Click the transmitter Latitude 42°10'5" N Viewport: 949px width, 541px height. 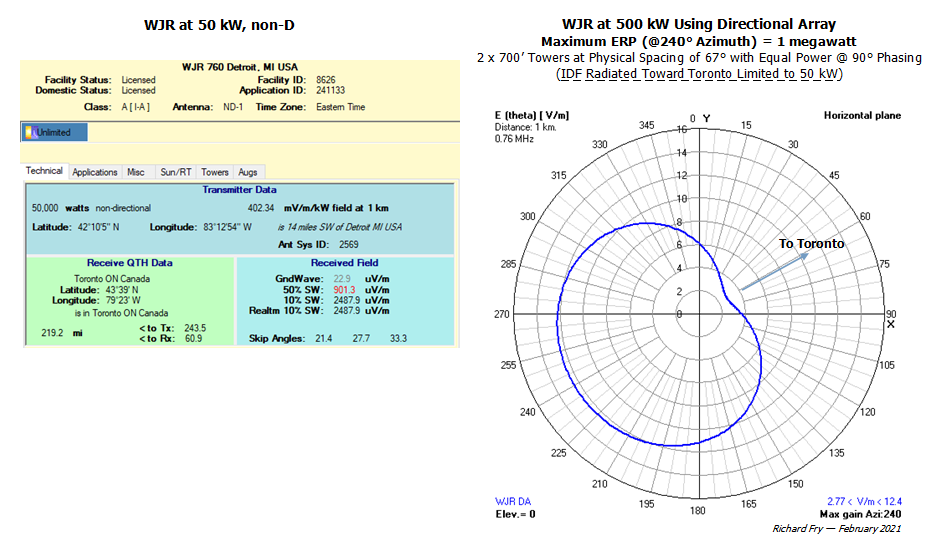pyautogui.click(x=98, y=228)
